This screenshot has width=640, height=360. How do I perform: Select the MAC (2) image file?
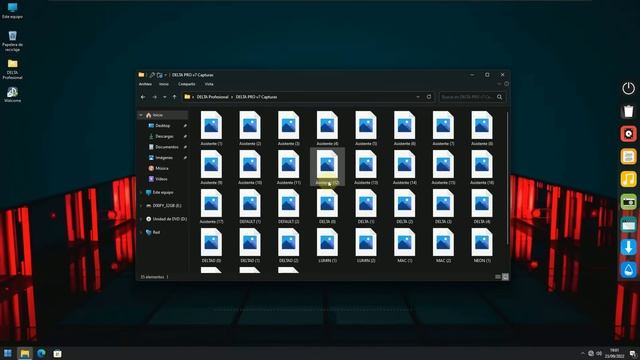[443, 245]
